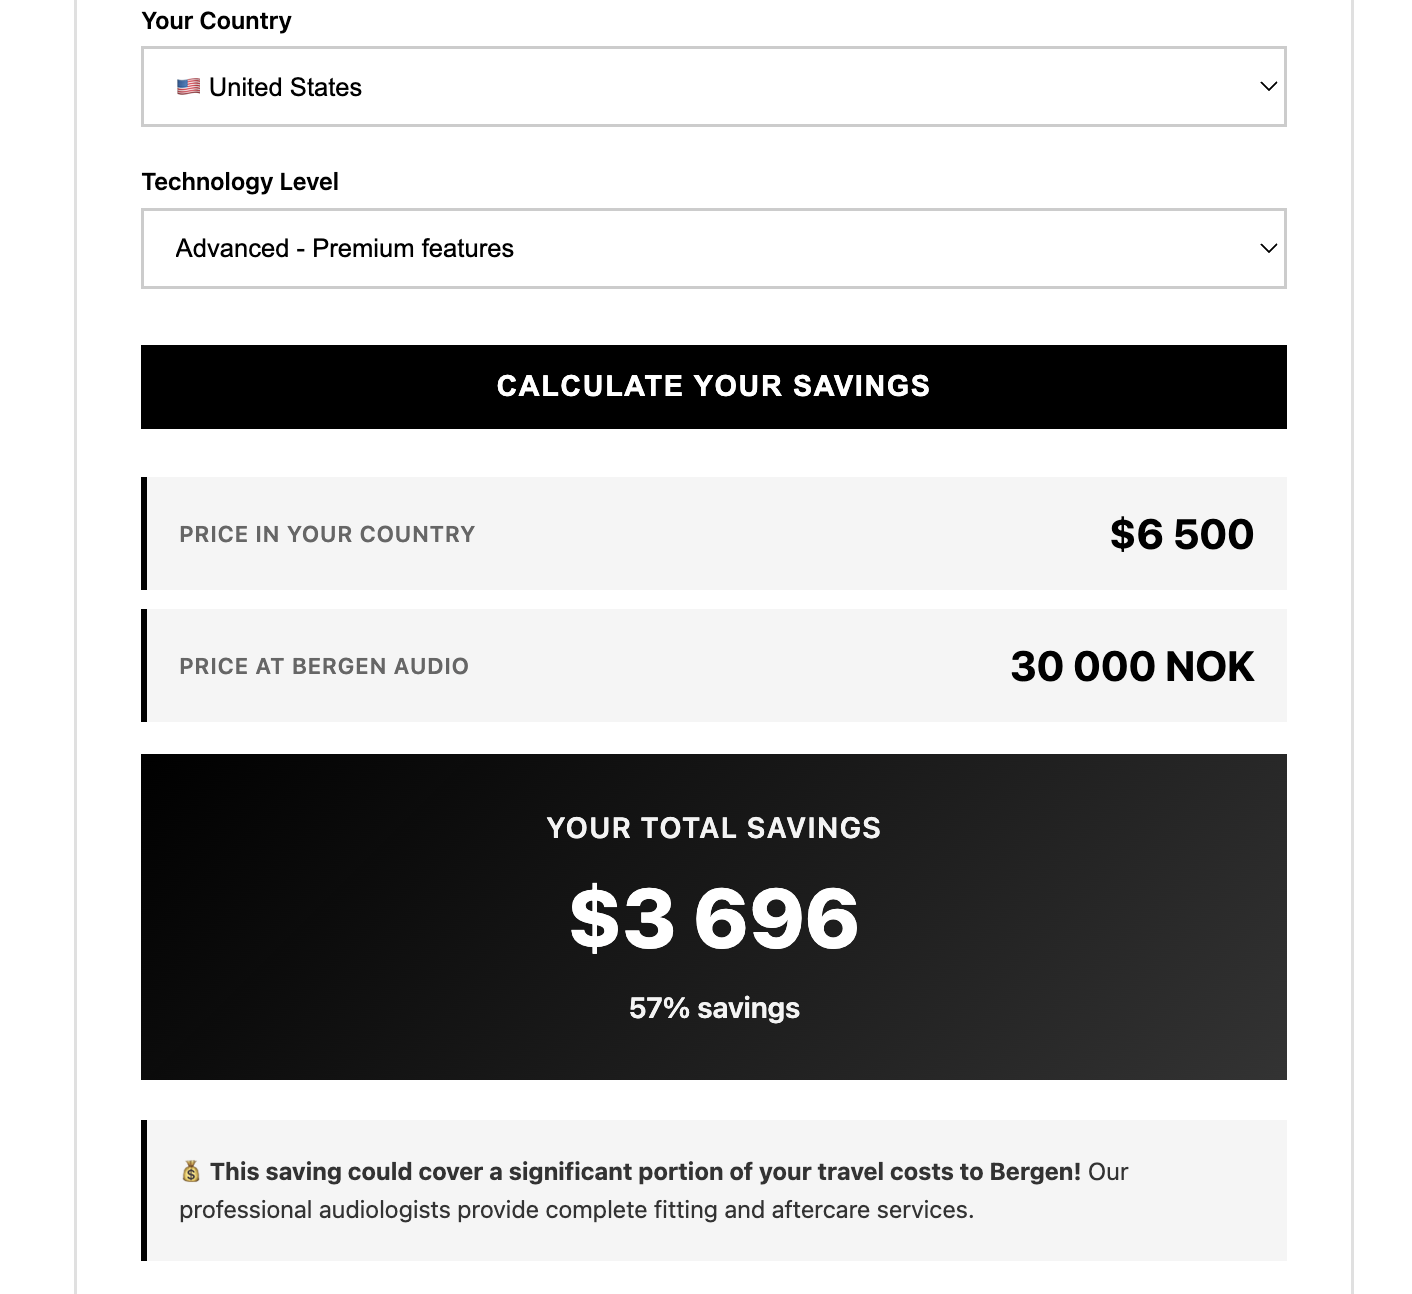The image size is (1412, 1294).
Task: Click the Price At Bergen Audio row
Action: tap(712, 665)
